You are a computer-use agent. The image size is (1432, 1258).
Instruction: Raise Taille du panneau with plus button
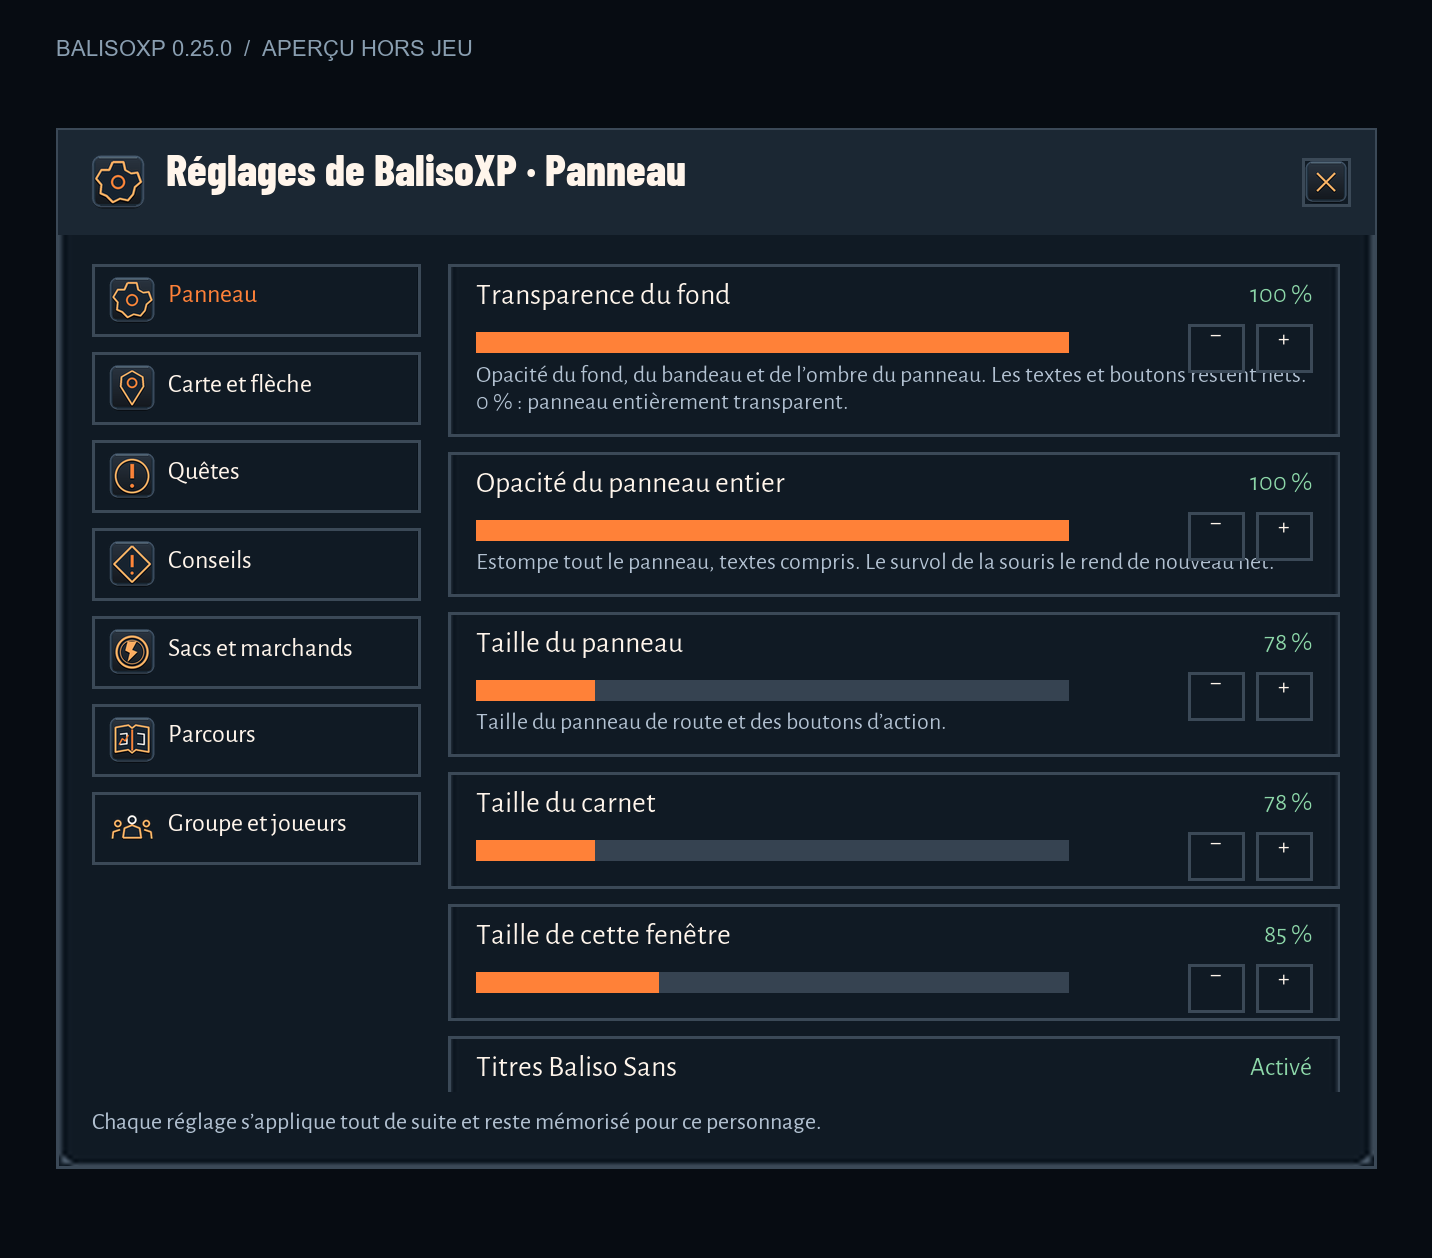point(1284,696)
